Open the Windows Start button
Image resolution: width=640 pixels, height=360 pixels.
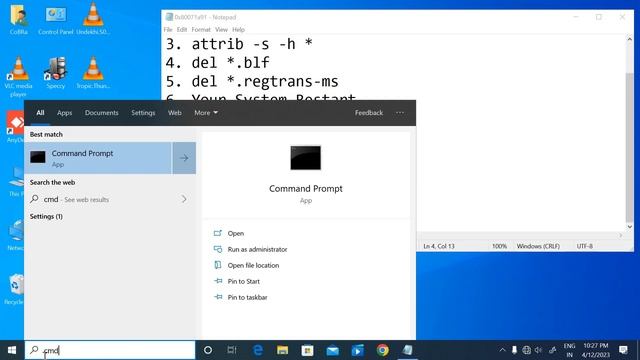12,350
